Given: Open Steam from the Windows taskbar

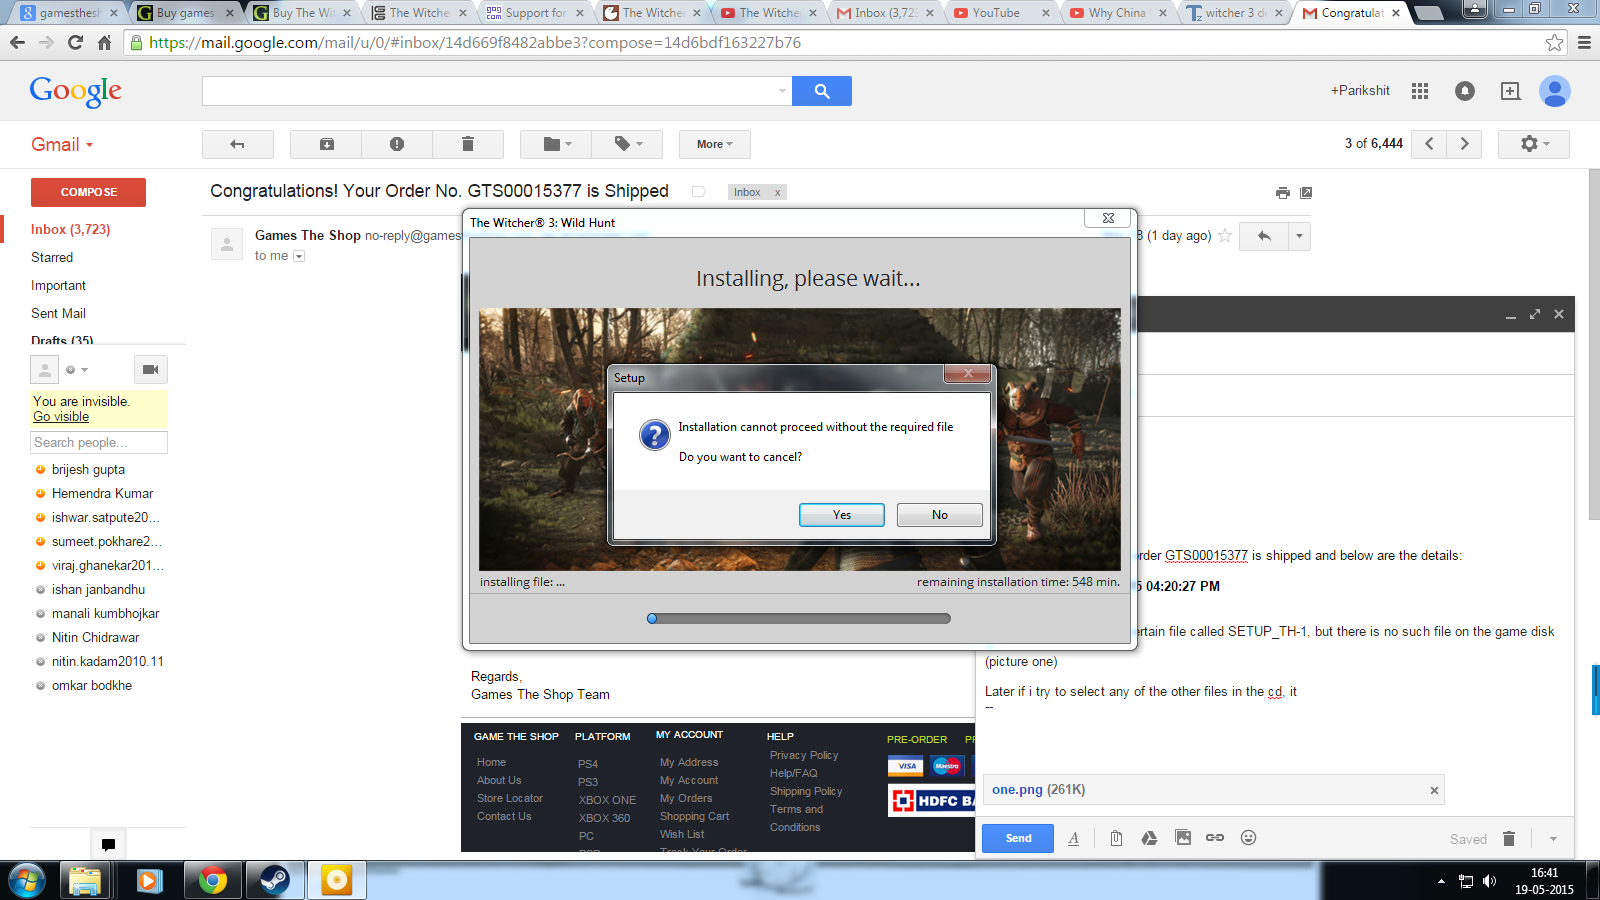Looking at the screenshot, I should [274, 880].
